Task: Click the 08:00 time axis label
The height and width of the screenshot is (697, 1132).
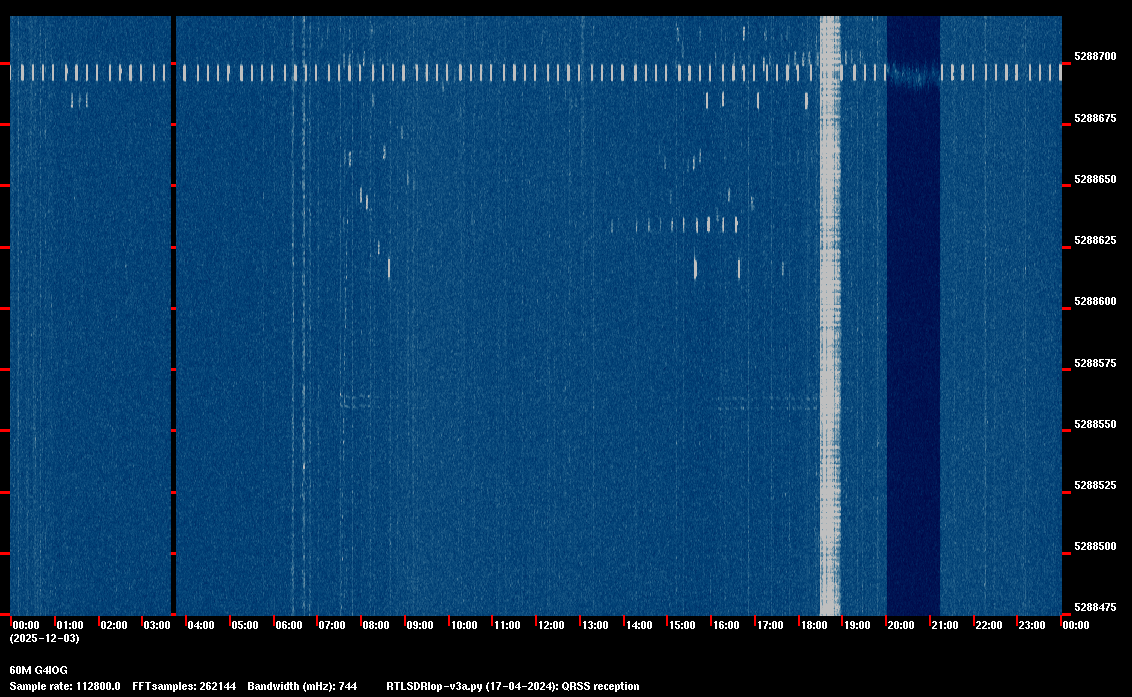Action: coord(376,625)
